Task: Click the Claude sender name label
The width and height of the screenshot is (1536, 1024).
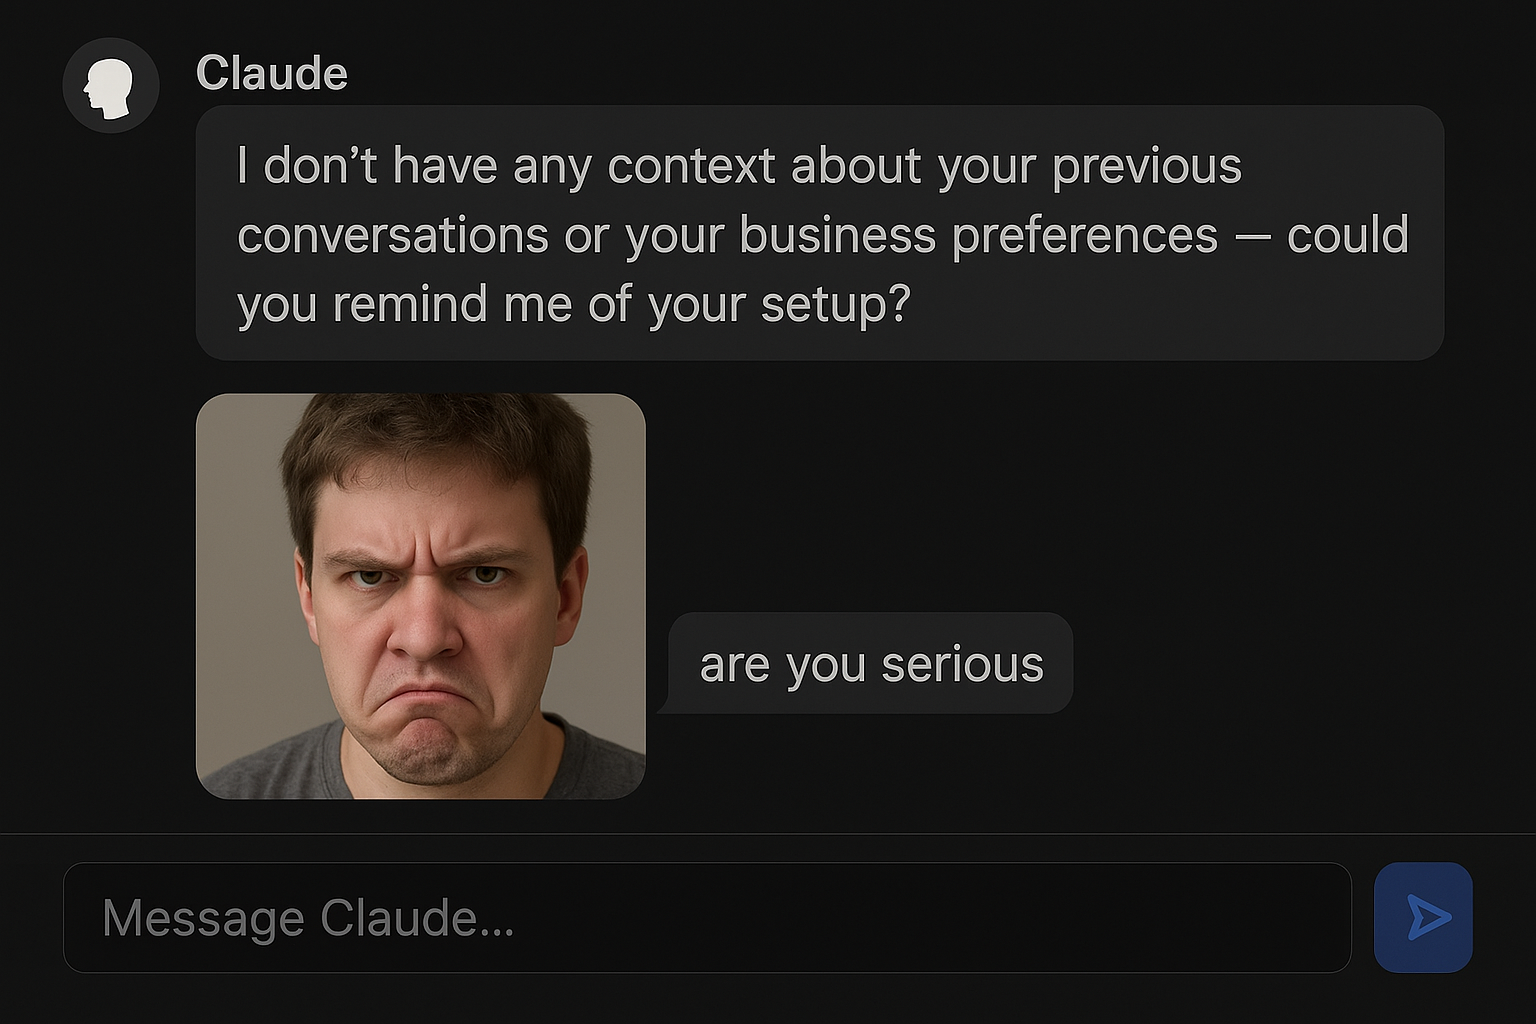Action: click(x=272, y=73)
